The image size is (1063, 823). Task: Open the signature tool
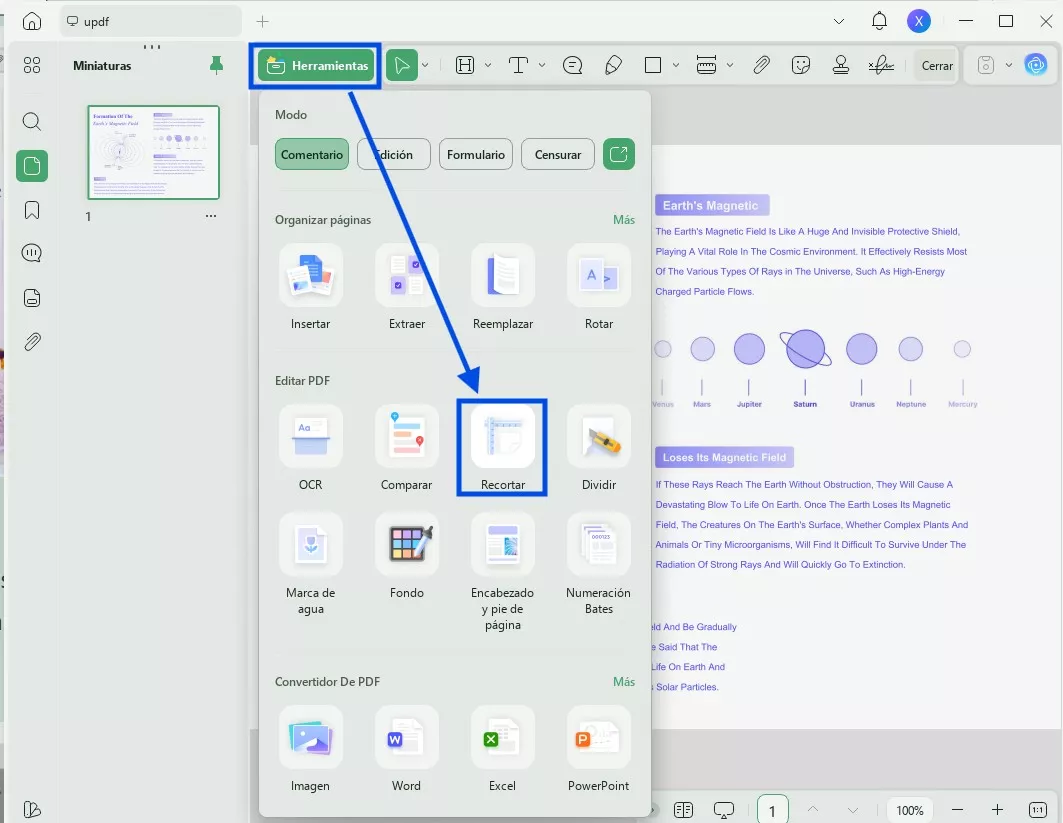(x=881, y=65)
